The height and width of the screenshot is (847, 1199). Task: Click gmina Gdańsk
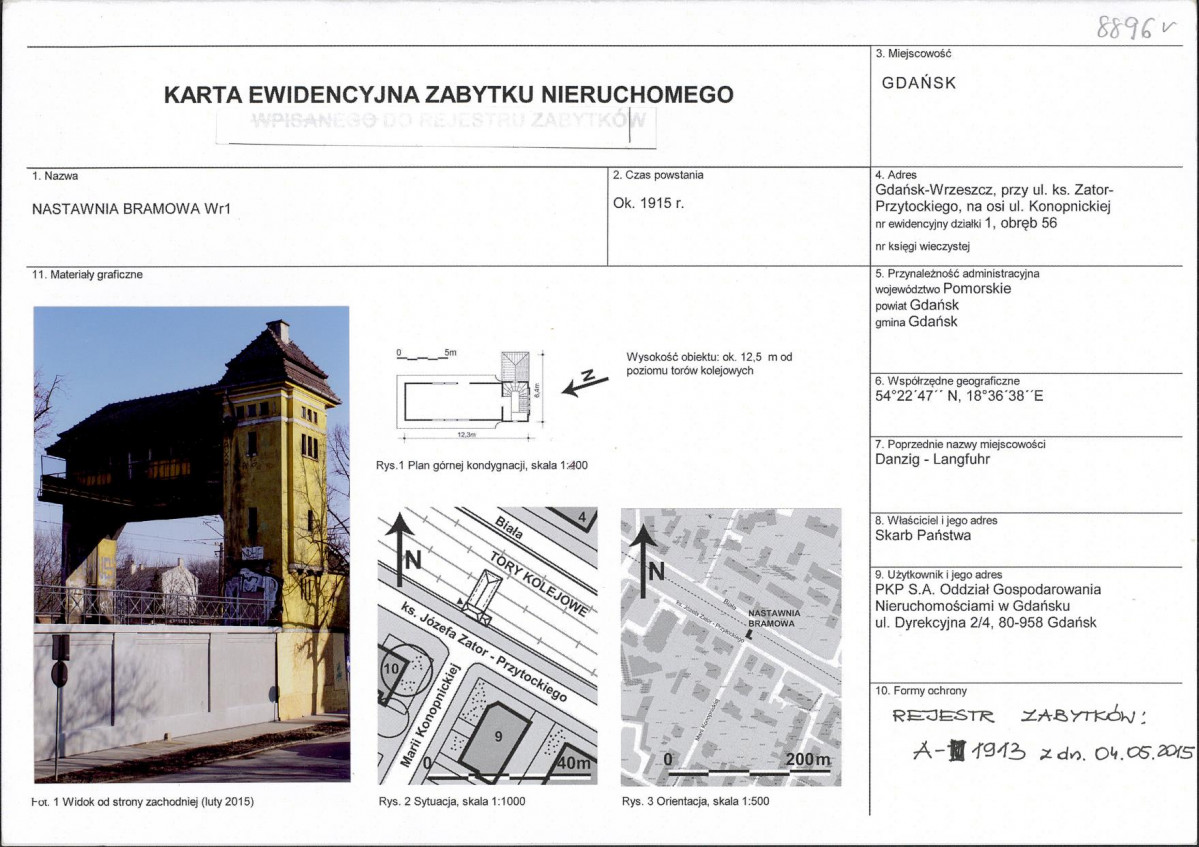coord(916,322)
